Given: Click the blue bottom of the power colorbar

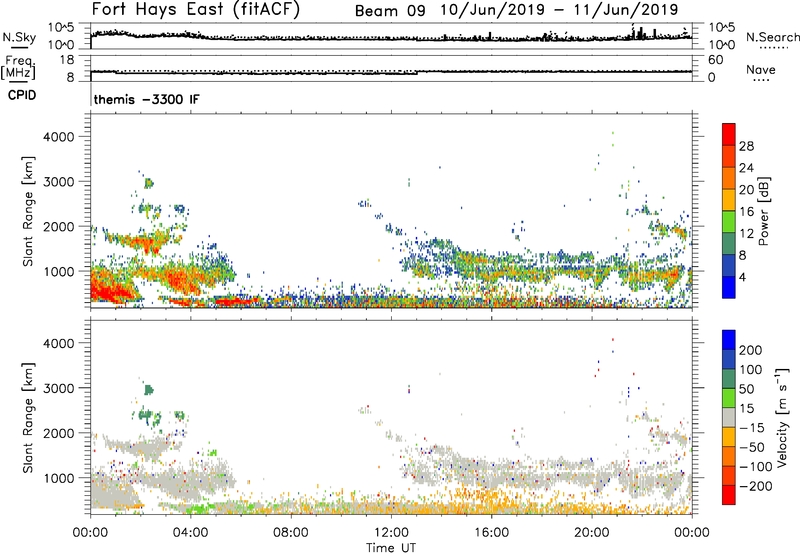Looking at the screenshot, I should tap(729, 287).
